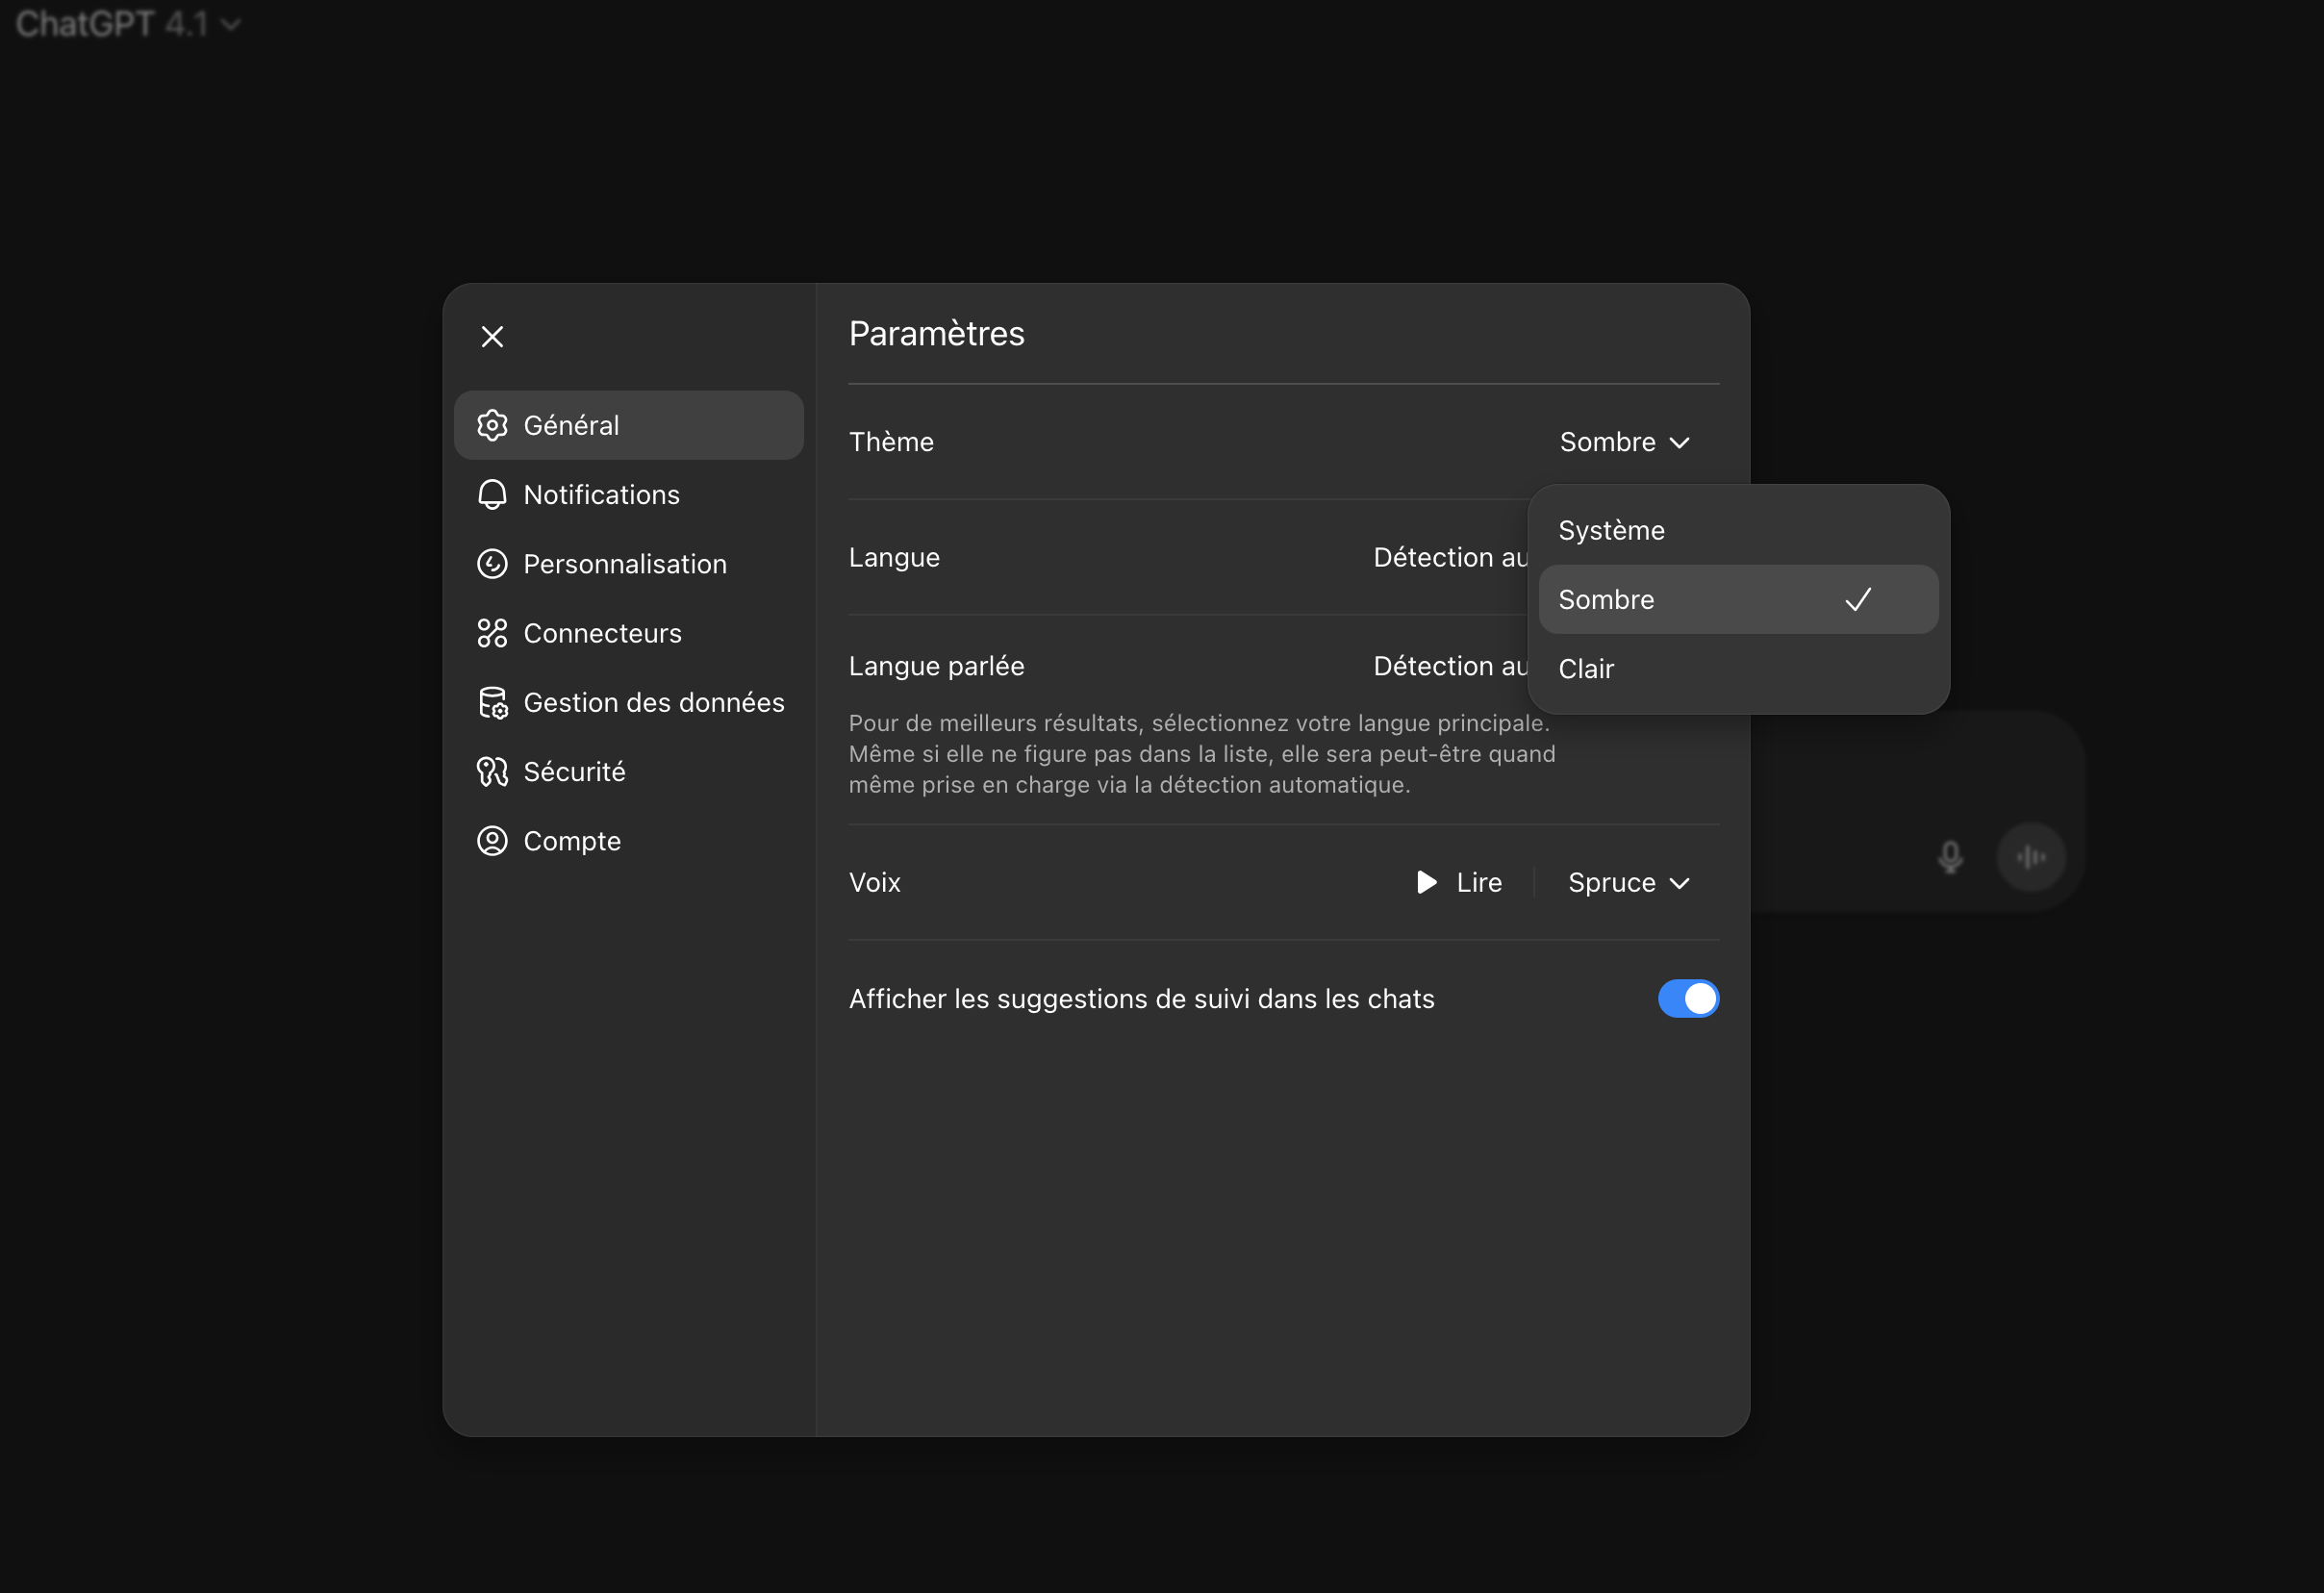The width and height of the screenshot is (2324, 1593).
Task: Open the ChatGPT 4.1 model selector
Action: tap(128, 23)
